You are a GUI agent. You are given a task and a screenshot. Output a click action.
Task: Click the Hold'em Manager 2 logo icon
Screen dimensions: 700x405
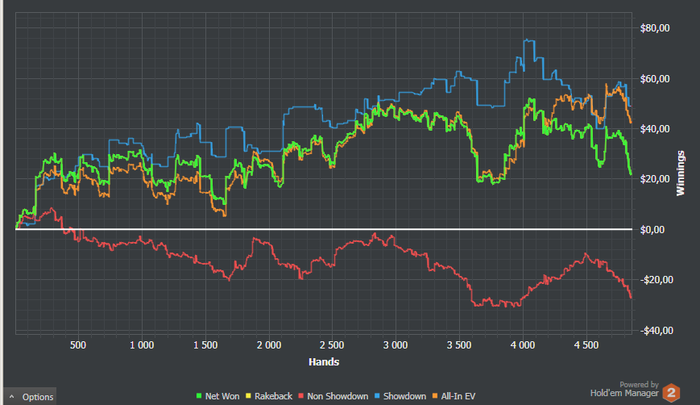[671, 393]
